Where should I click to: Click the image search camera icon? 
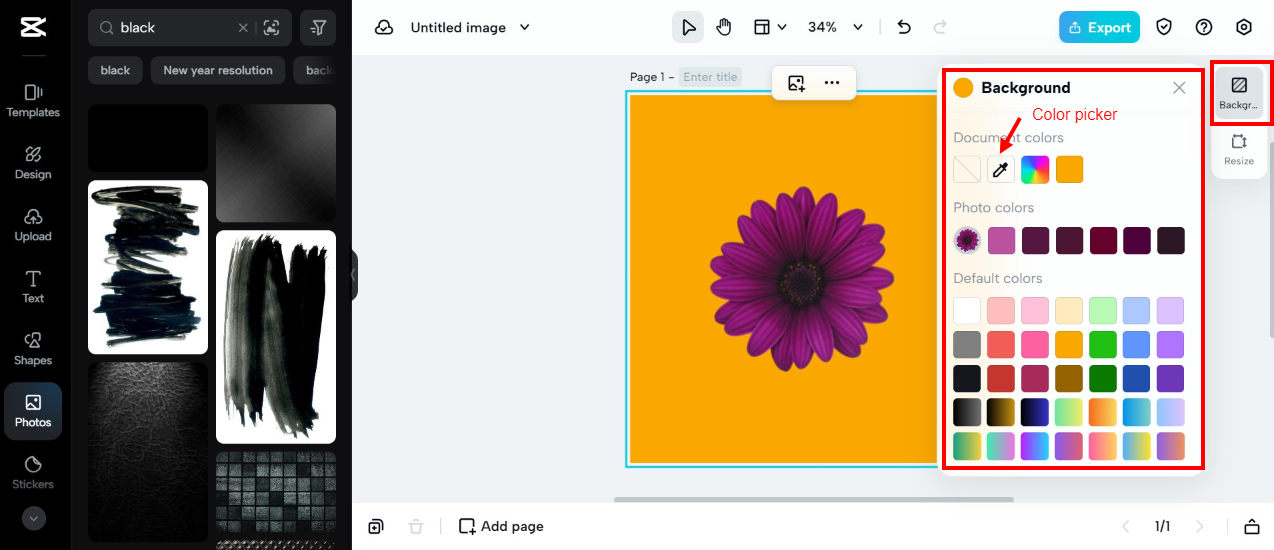(271, 28)
